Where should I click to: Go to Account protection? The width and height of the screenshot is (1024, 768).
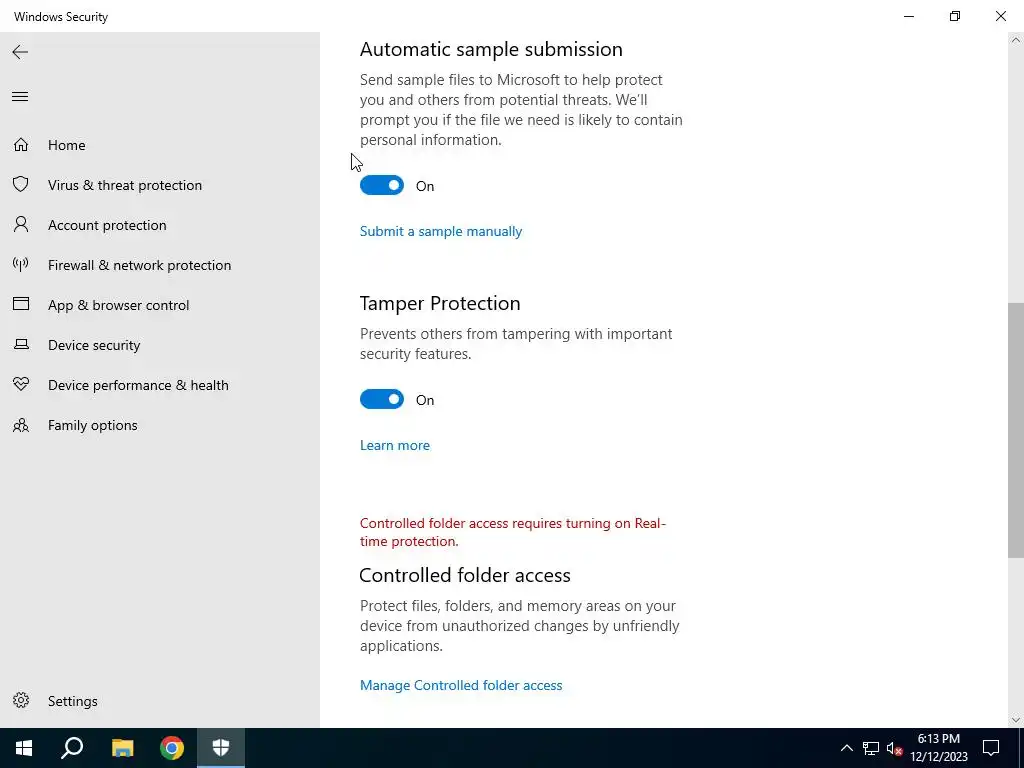click(x=107, y=225)
